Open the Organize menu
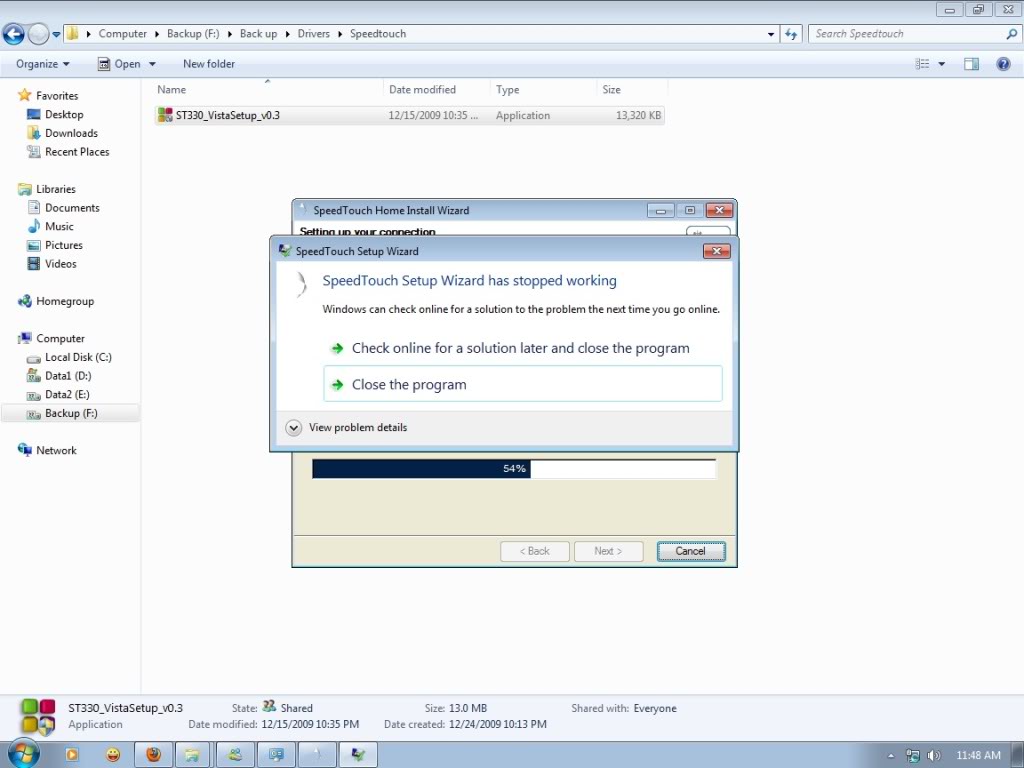The image size is (1024, 768). pos(42,64)
